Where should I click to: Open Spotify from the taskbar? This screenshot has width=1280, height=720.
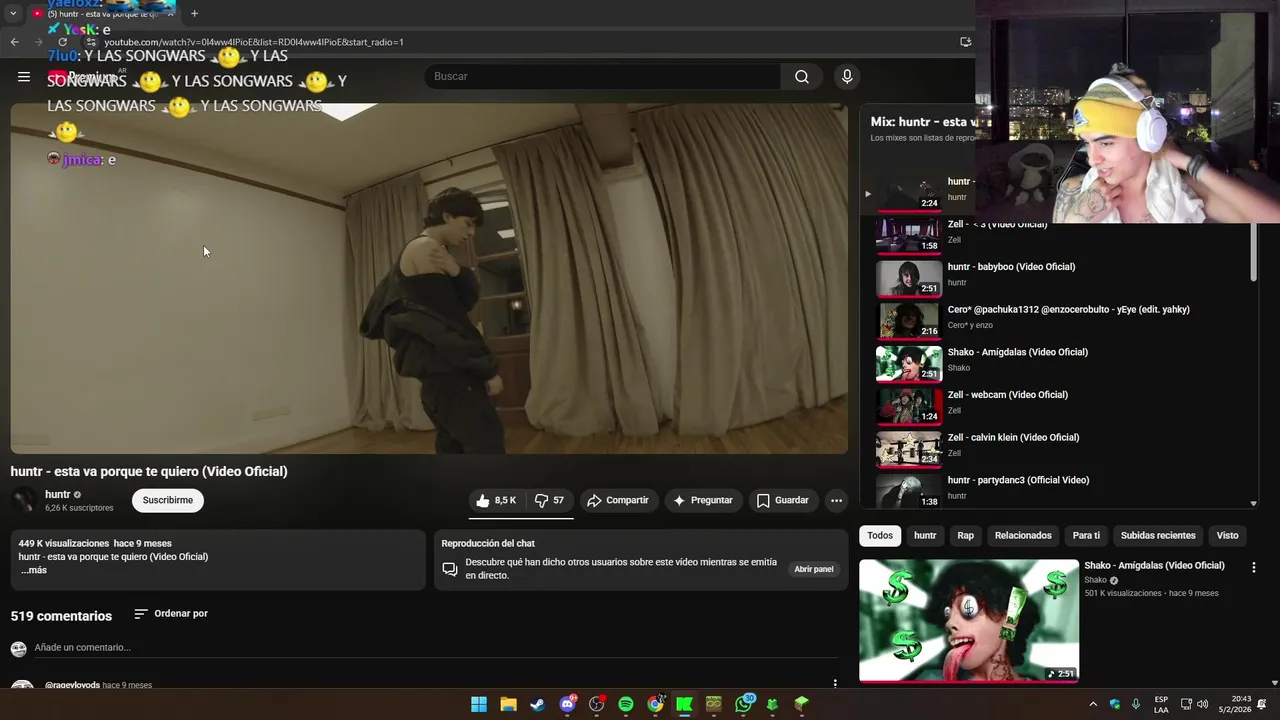tap(626, 704)
